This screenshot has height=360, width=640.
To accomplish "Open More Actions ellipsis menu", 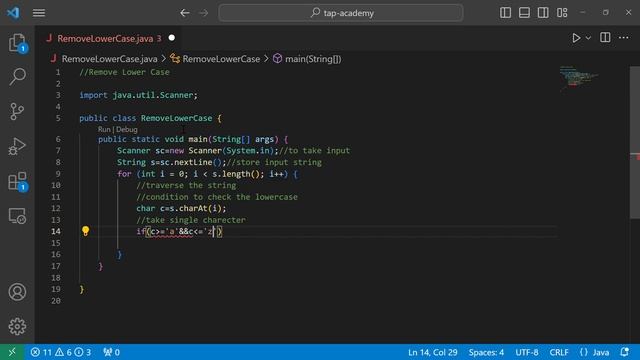I will pos(624,38).
